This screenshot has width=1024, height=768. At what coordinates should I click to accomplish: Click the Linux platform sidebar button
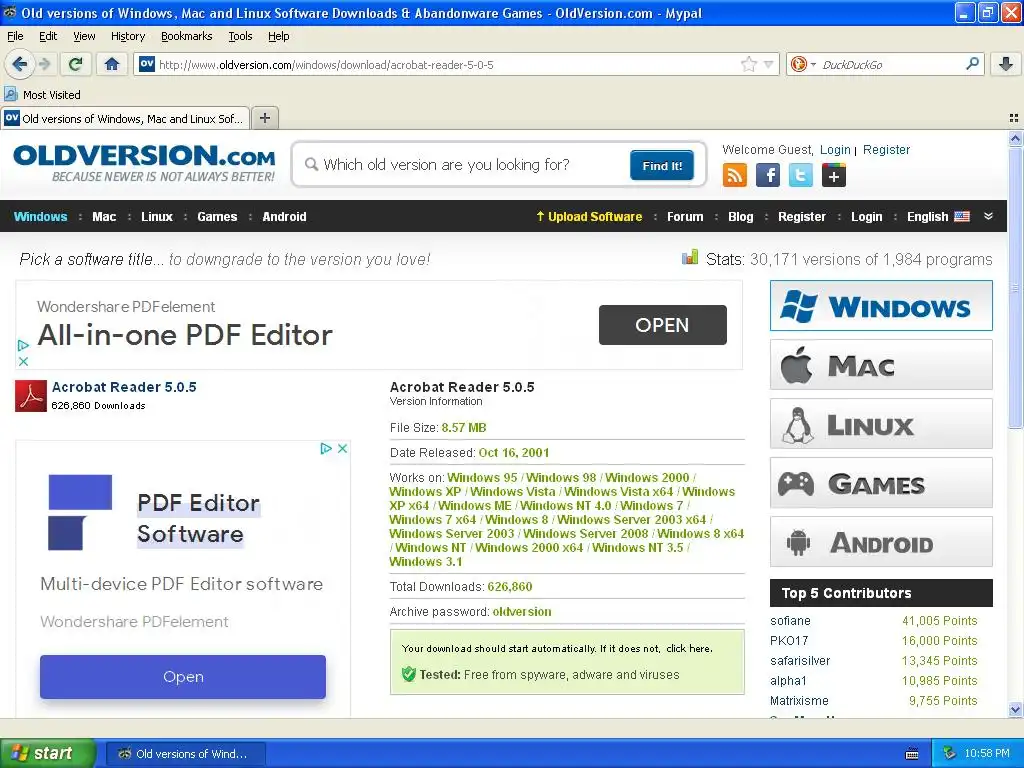pyautogui.click(x=881, y=424)
